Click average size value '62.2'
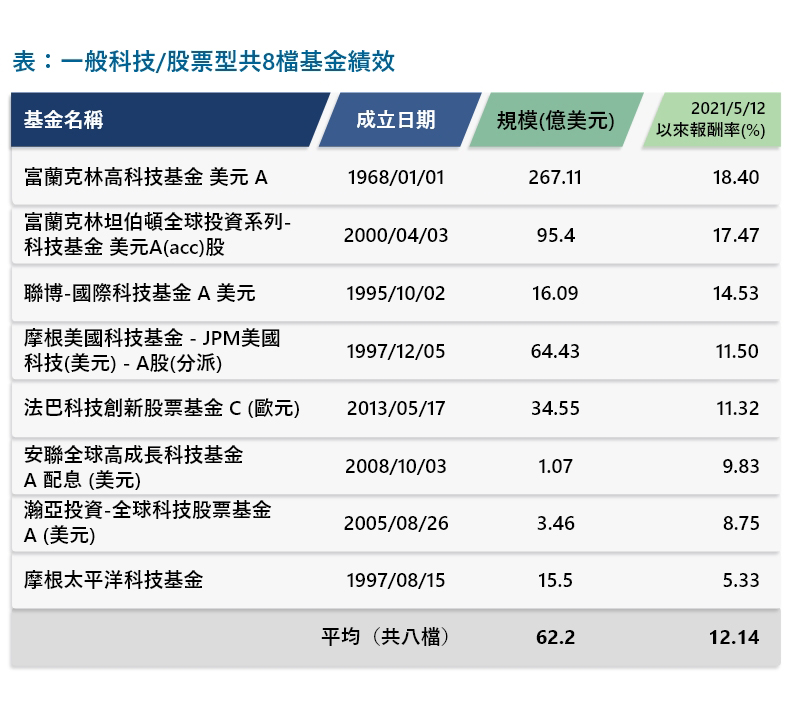 (x=555, y=637)
